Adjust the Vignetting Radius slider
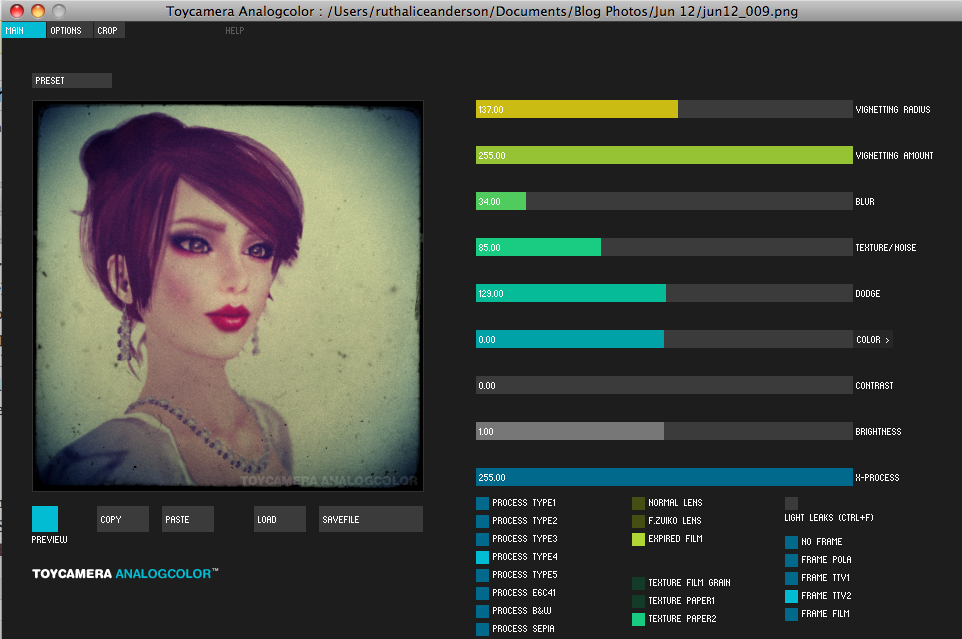 click(x=664, y=109)
